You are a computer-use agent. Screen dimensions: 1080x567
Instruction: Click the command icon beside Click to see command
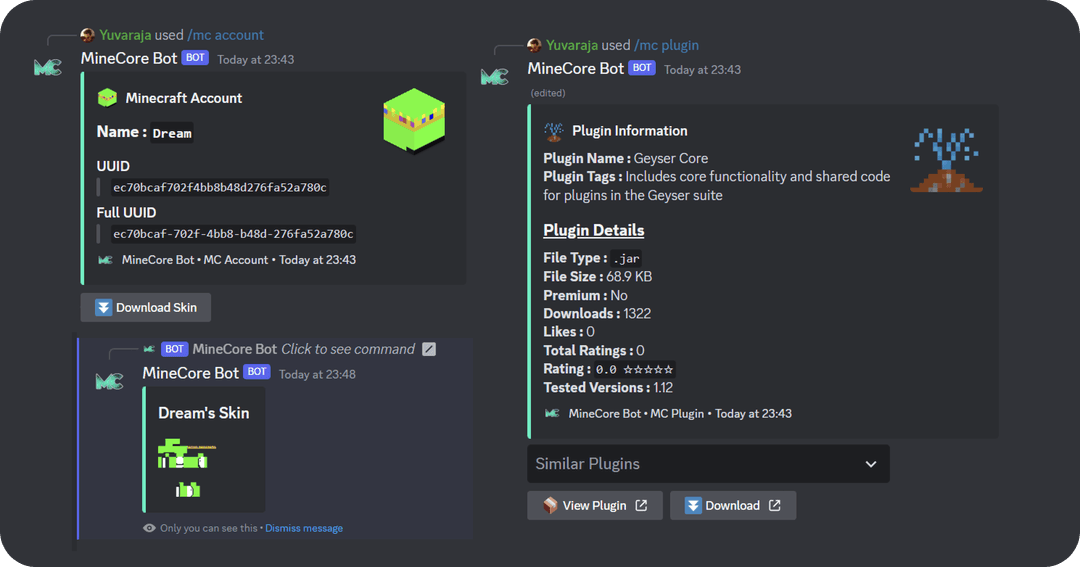[x=429, y=349]
